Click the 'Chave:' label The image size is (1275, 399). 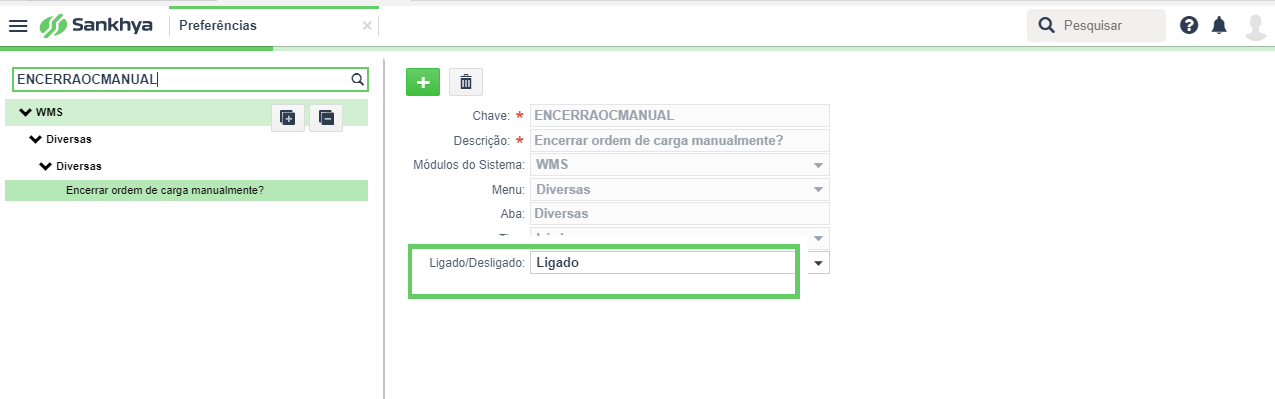[491, 116]
